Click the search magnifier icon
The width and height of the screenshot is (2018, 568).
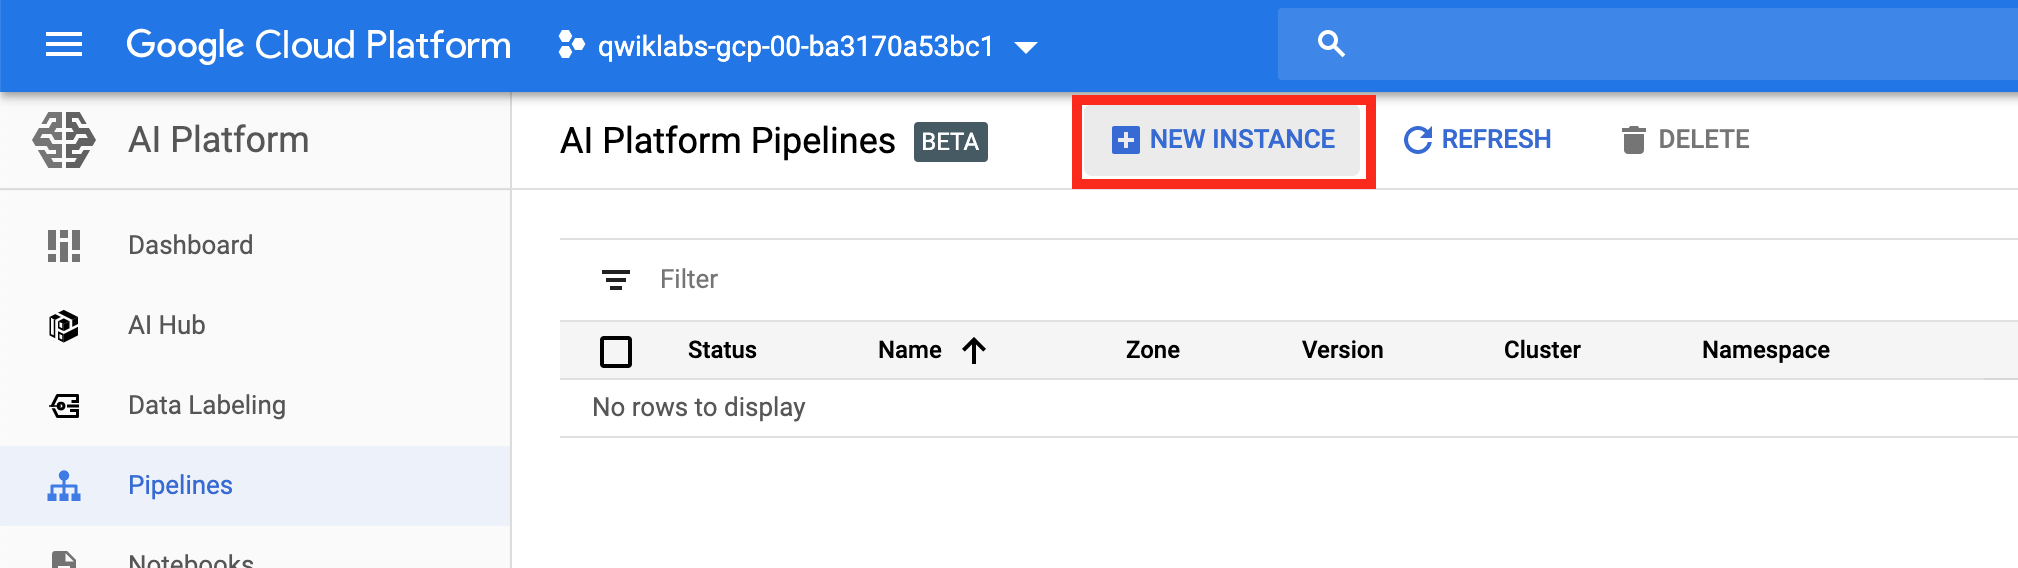1331,44
